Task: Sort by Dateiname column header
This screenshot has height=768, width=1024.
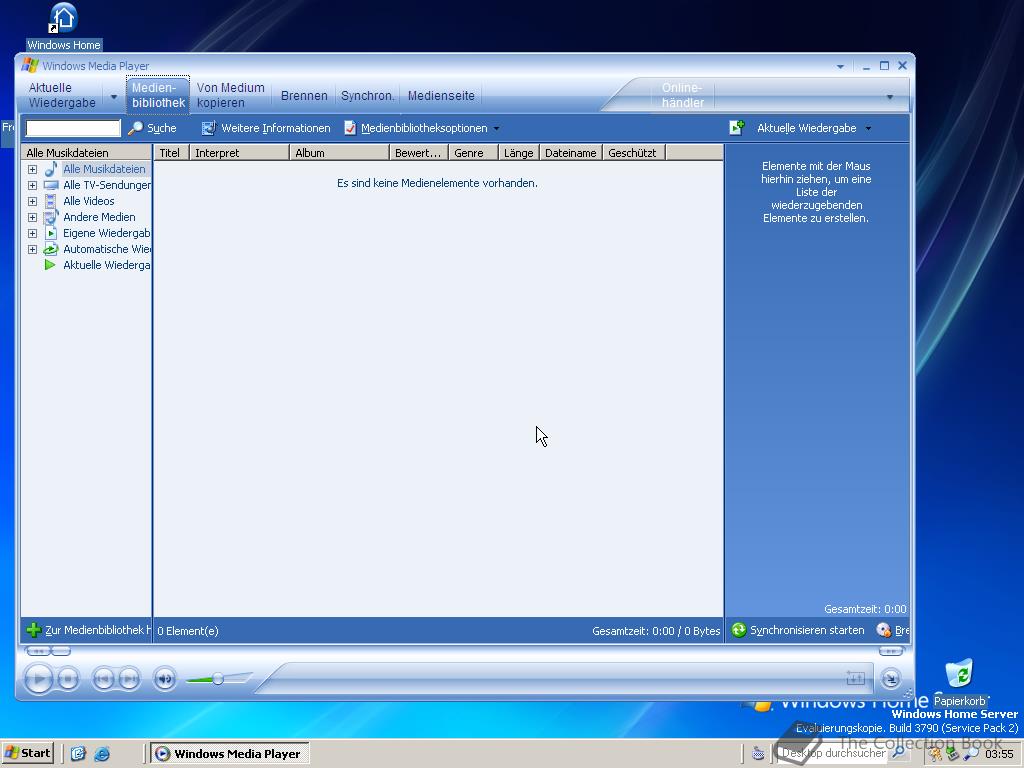Action: 571,153
